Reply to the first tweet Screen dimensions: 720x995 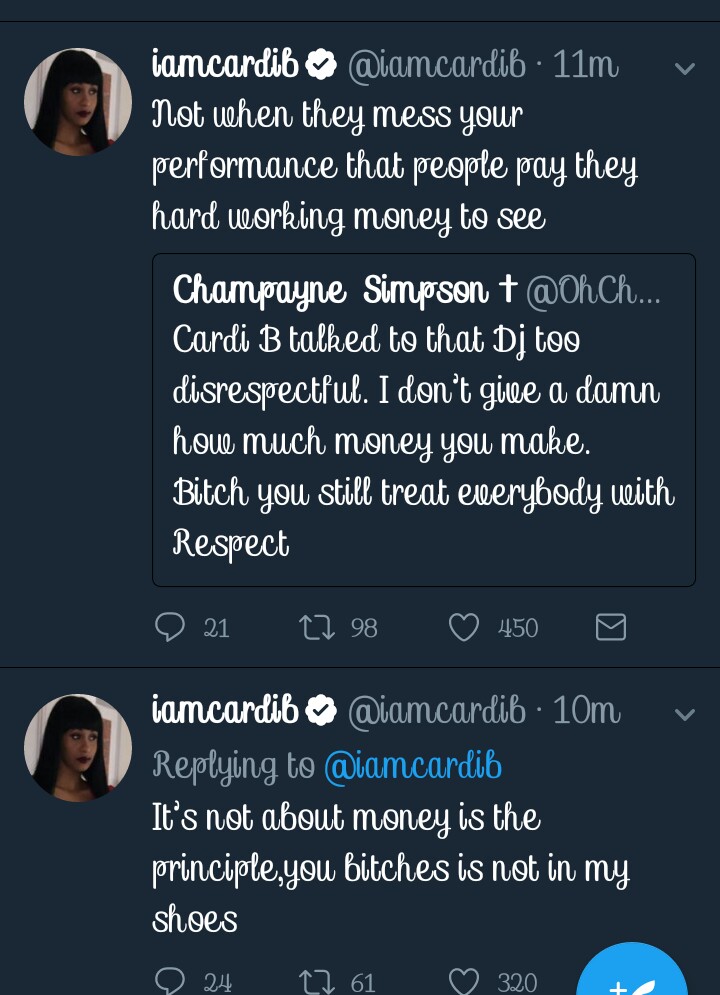[x=171, y=627]
